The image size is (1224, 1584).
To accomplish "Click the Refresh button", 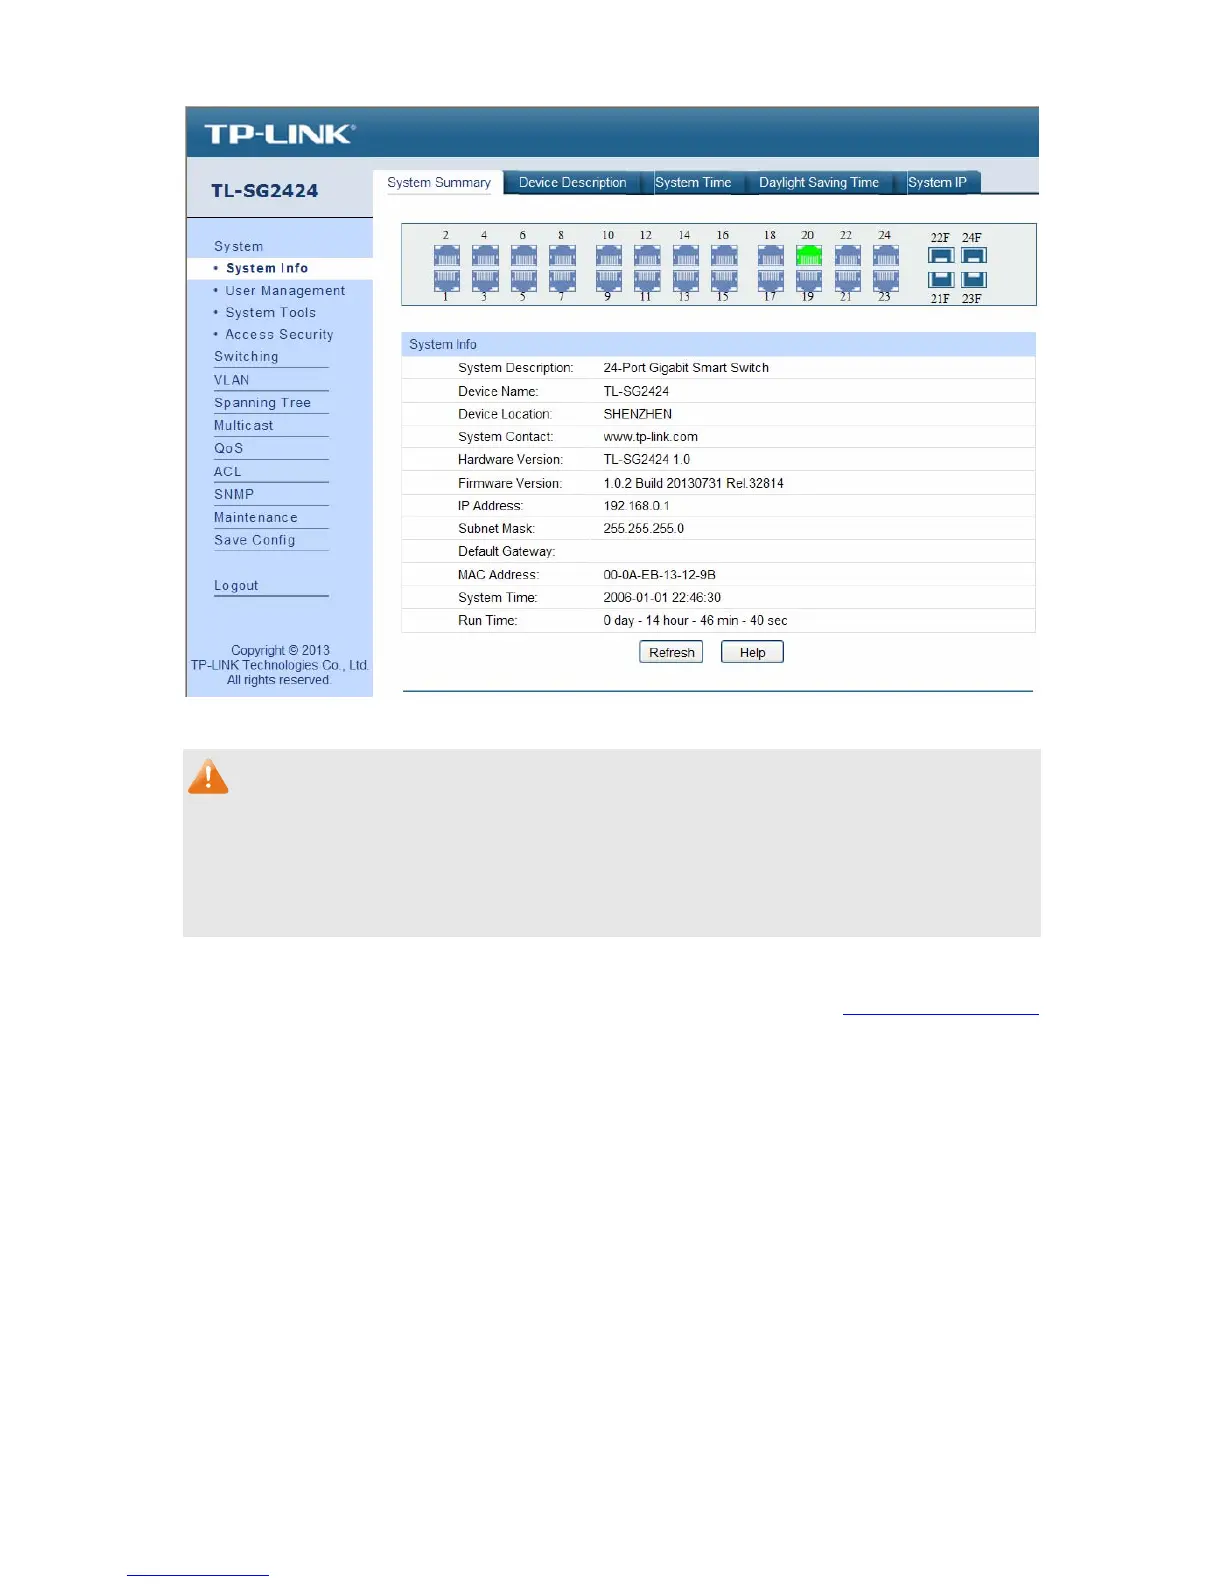I will [x=671, y=652].
